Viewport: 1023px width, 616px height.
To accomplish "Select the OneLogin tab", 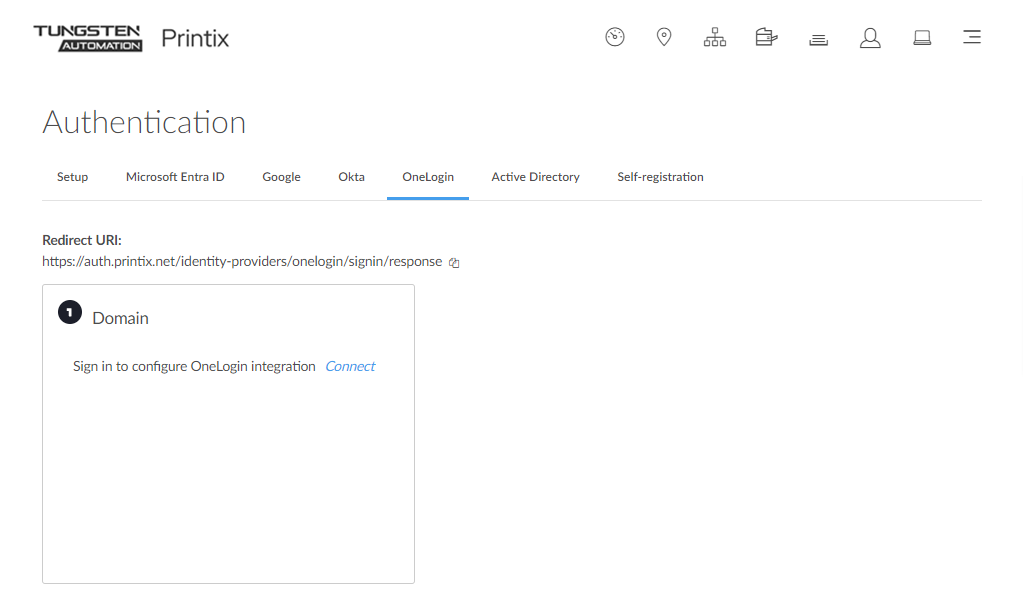I will click(x=428, y=177).
